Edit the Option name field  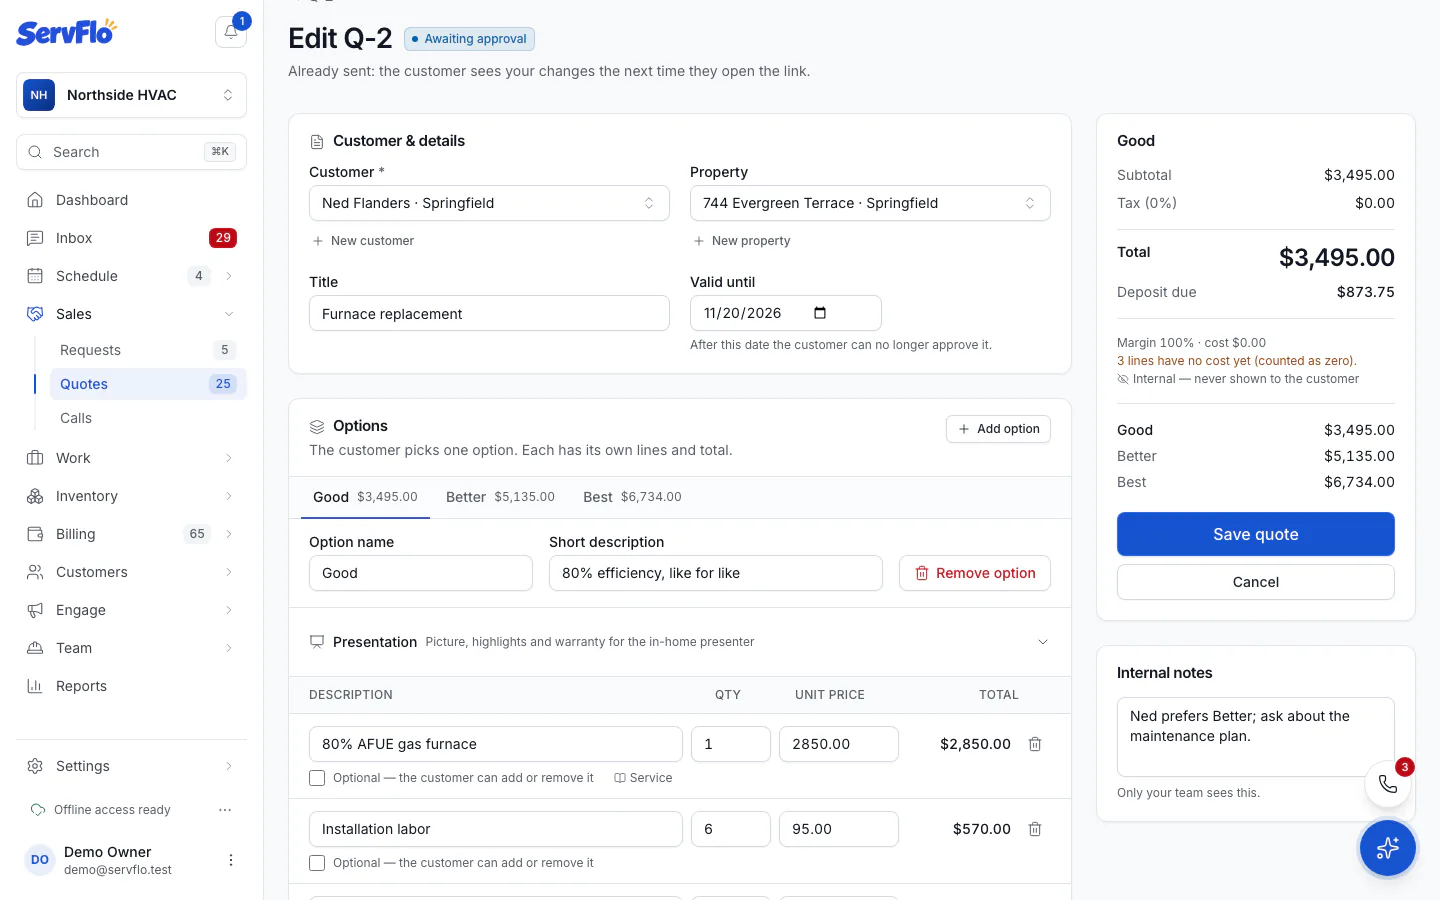(x=421, y=573)
